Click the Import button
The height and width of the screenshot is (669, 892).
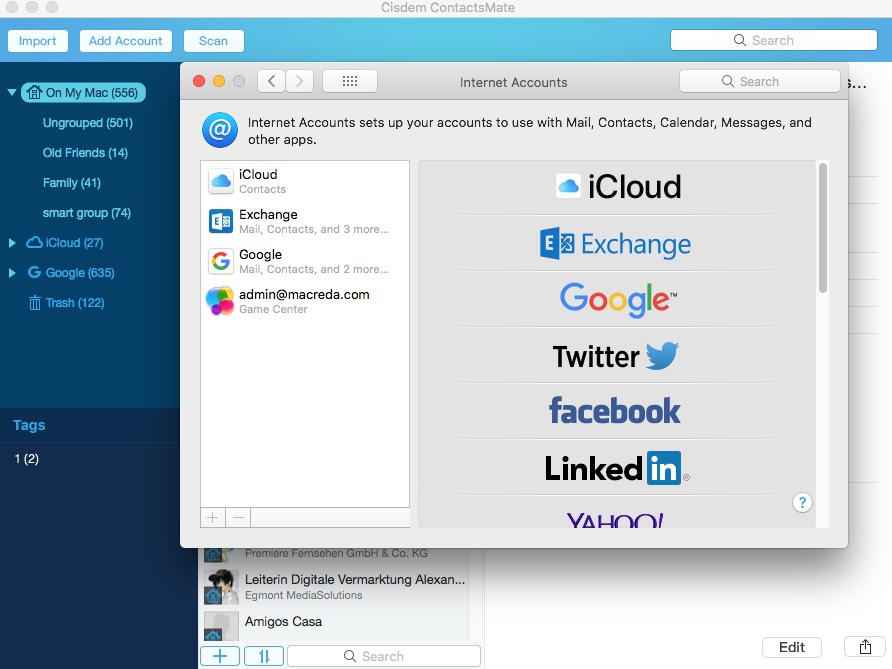pyautogui.click(x=38, y=41)
